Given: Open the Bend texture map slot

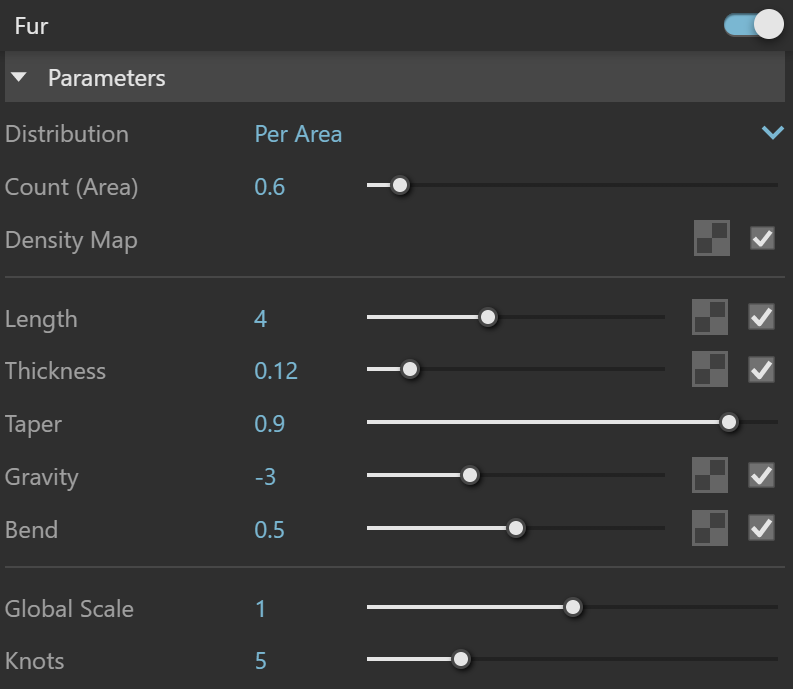Looking at the screenshot, I should [710, 528].
